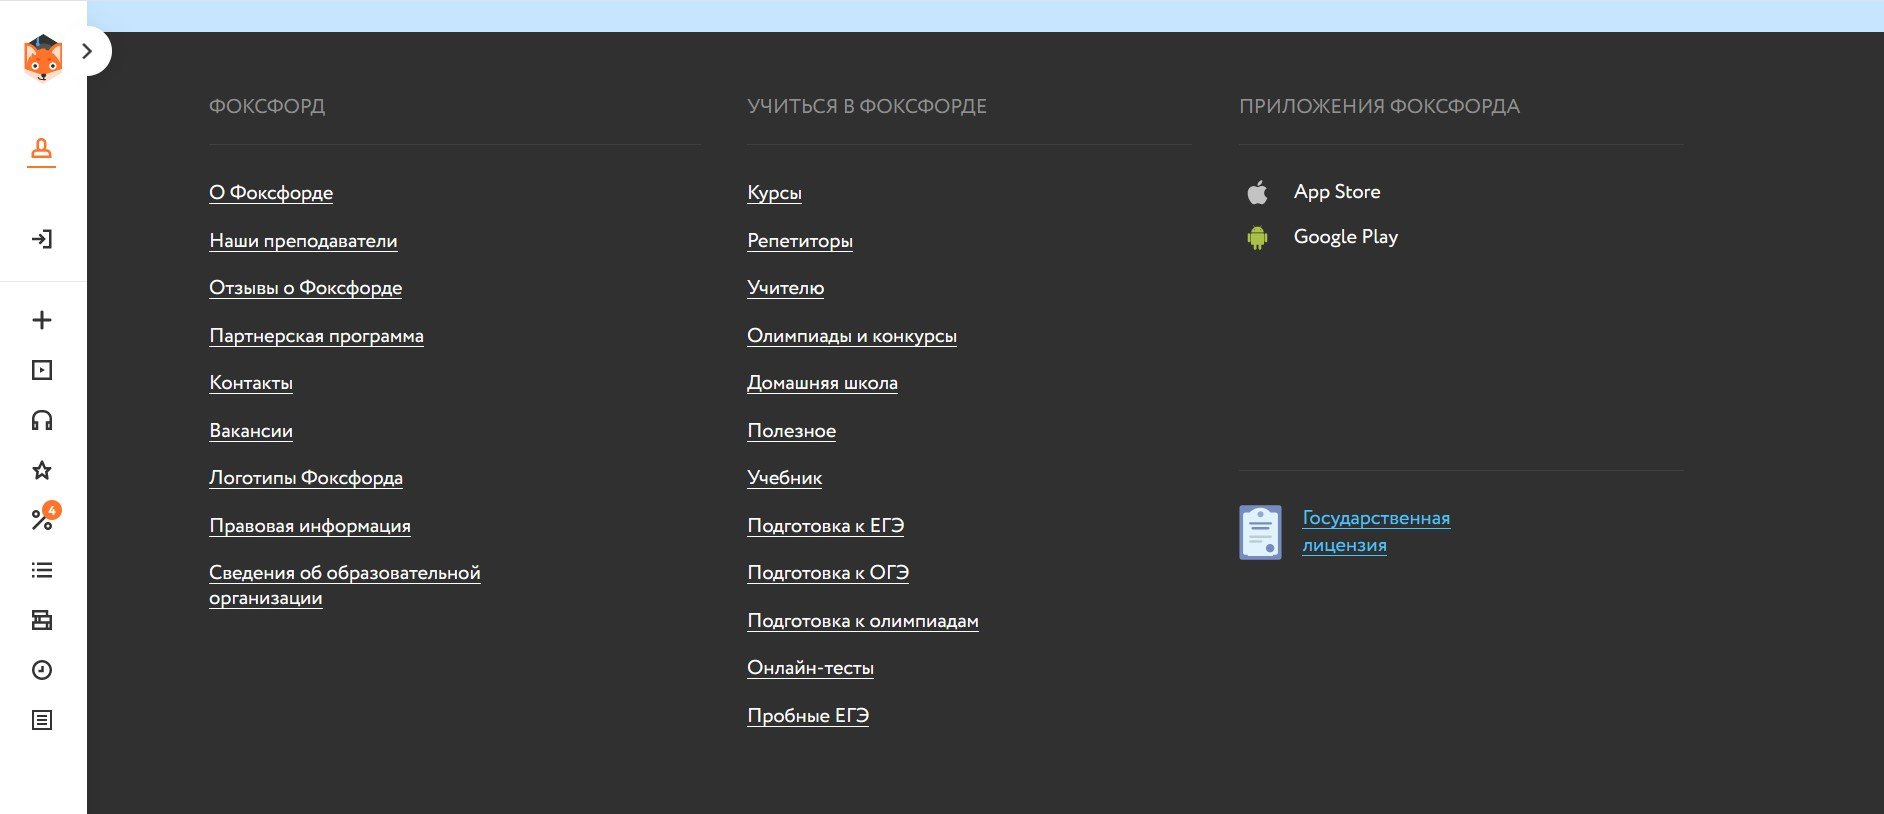Image resolution: width=1884 pixels, height=814 pixels.
Task: Open the App Store link
Action: tap(1337, 192)
